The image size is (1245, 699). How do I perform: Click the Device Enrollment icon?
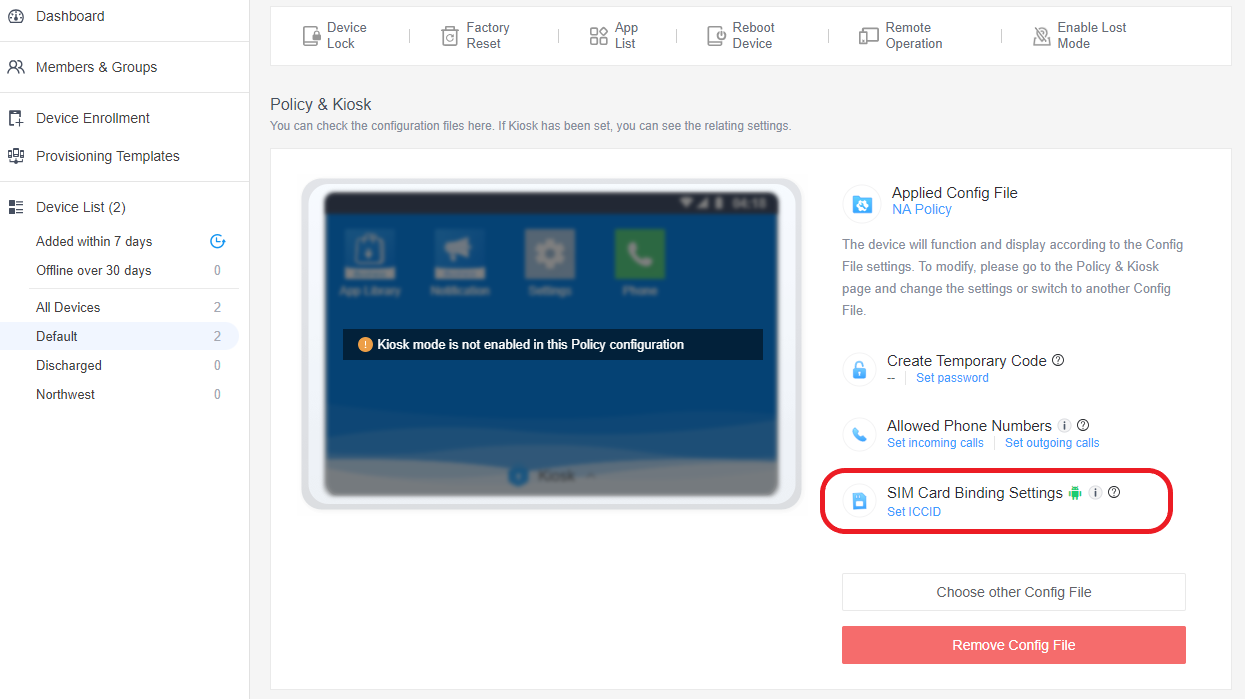point(16,118)
